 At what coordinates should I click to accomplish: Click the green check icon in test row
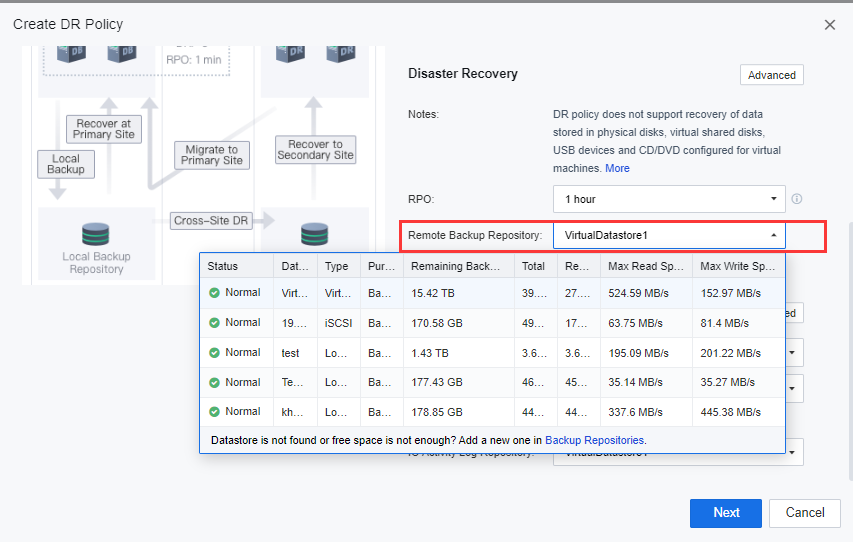pyautogui.click(x=214, y=353)
